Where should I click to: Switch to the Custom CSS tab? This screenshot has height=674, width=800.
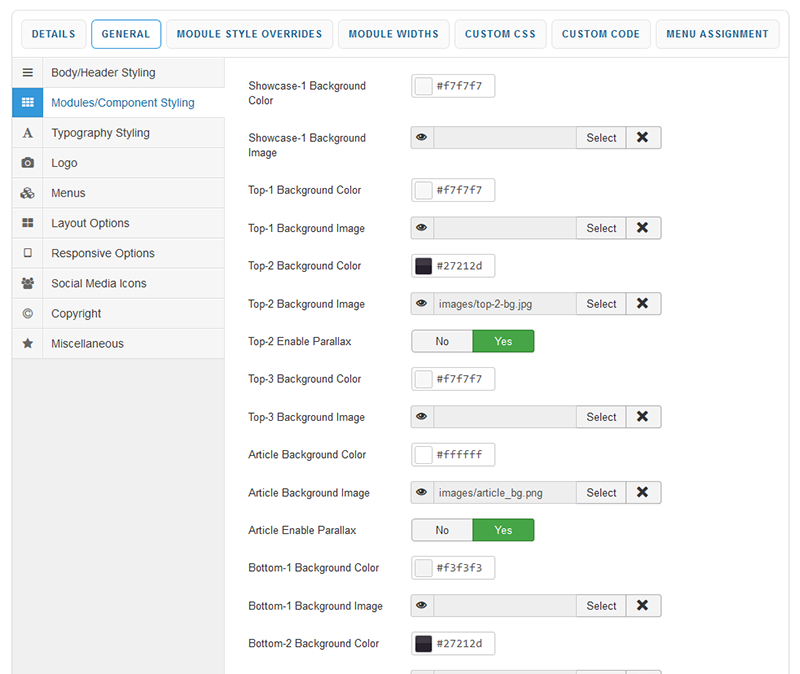click(x=500, y=34)
